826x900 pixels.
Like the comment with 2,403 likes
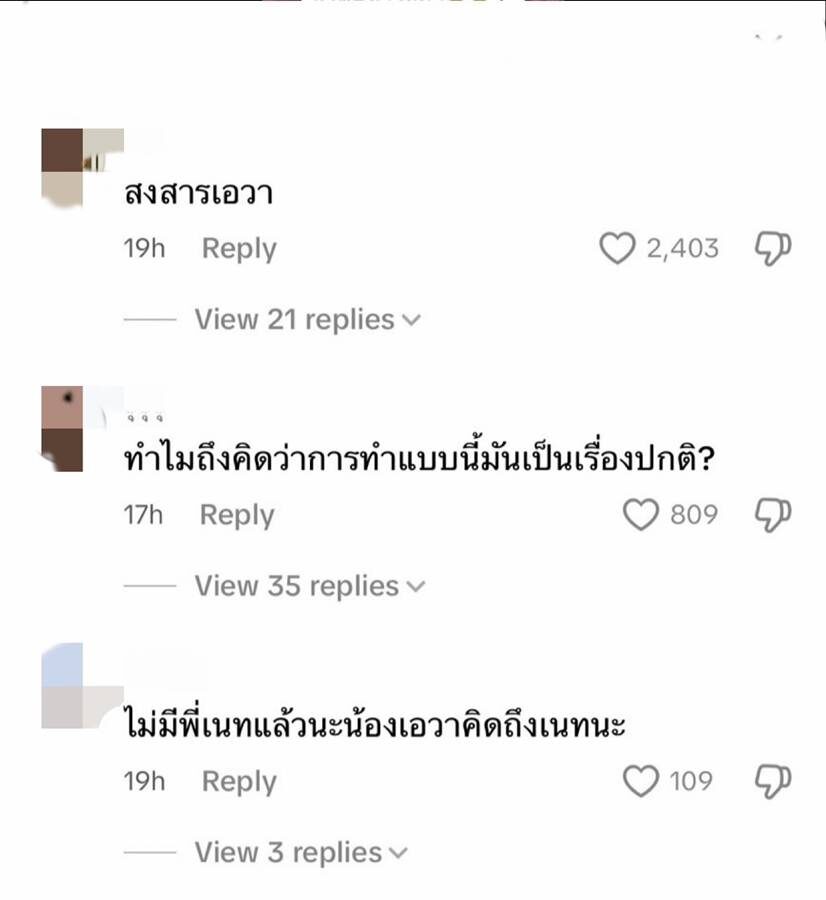pos(617,249)
